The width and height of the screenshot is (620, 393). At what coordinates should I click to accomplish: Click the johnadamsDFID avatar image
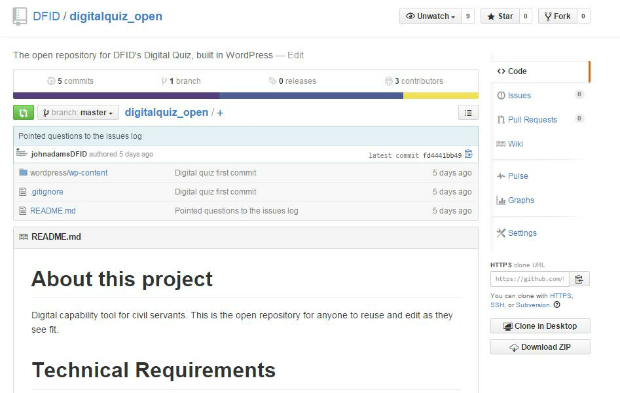tap(22, 153)
